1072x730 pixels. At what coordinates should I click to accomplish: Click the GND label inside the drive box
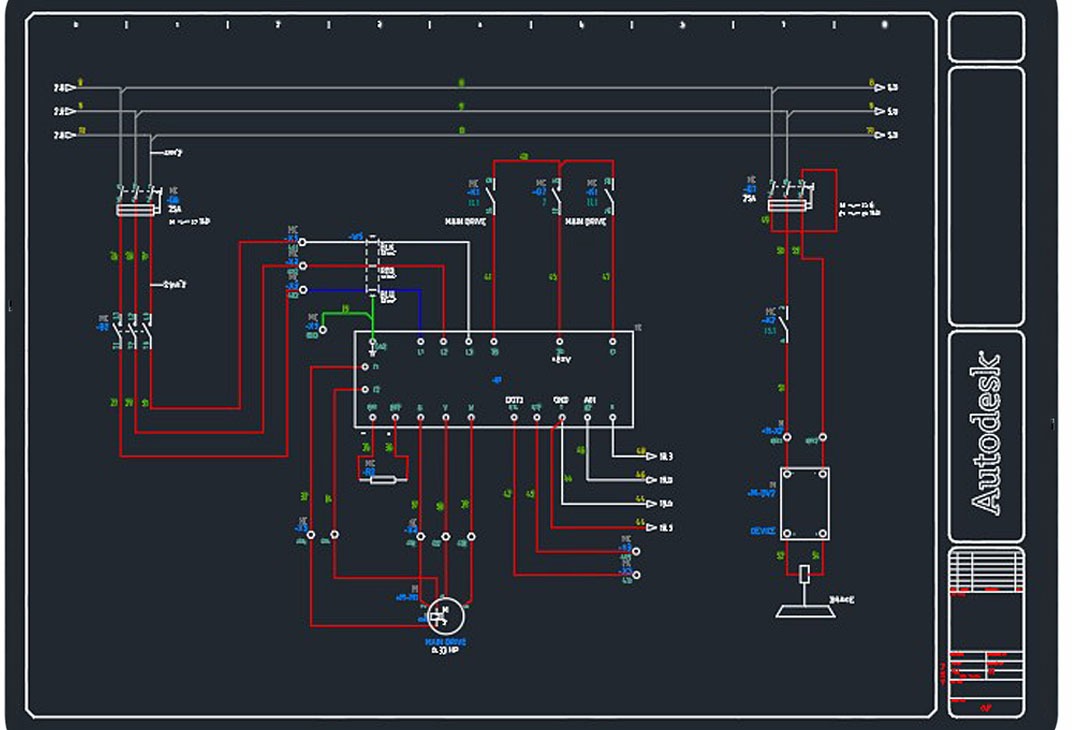point(561,400)
